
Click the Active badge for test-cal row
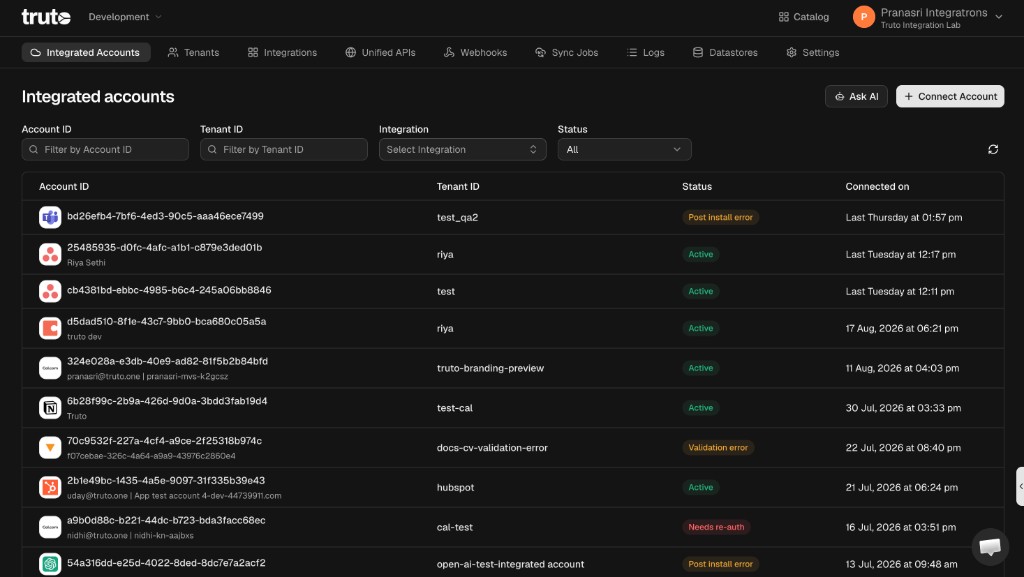pos(701,408)
